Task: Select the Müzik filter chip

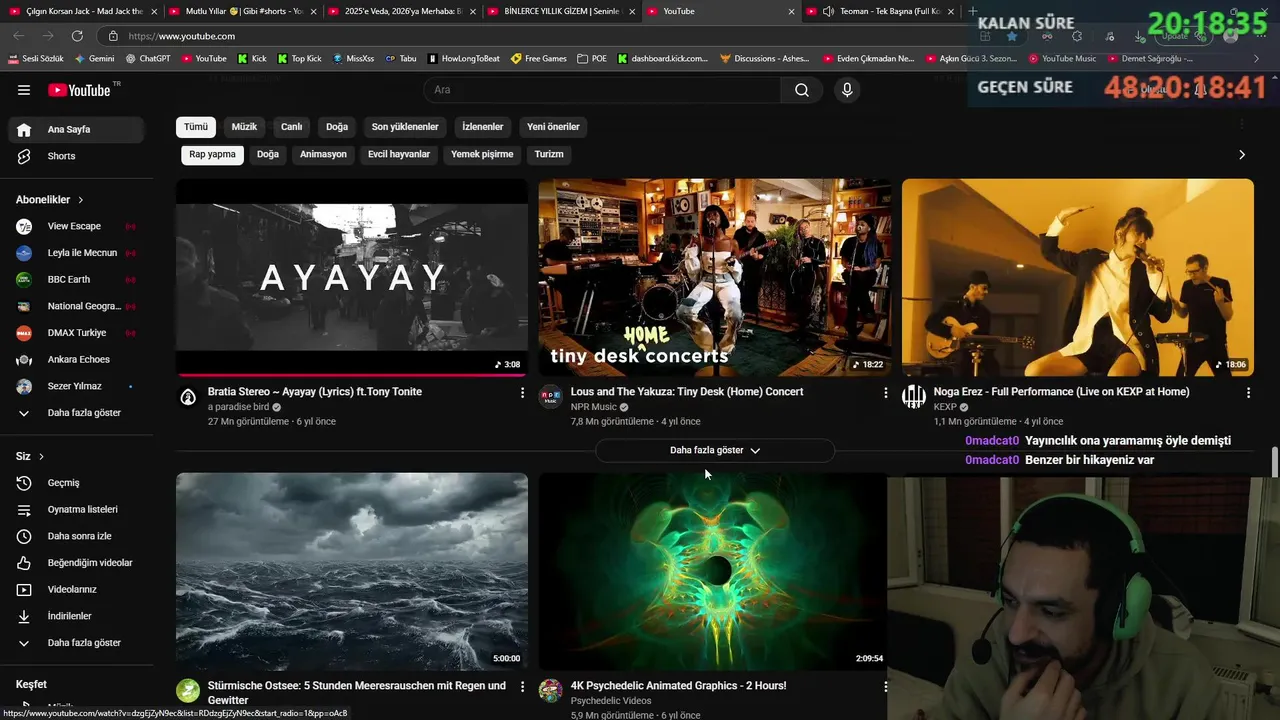Action: click(244, 127)
